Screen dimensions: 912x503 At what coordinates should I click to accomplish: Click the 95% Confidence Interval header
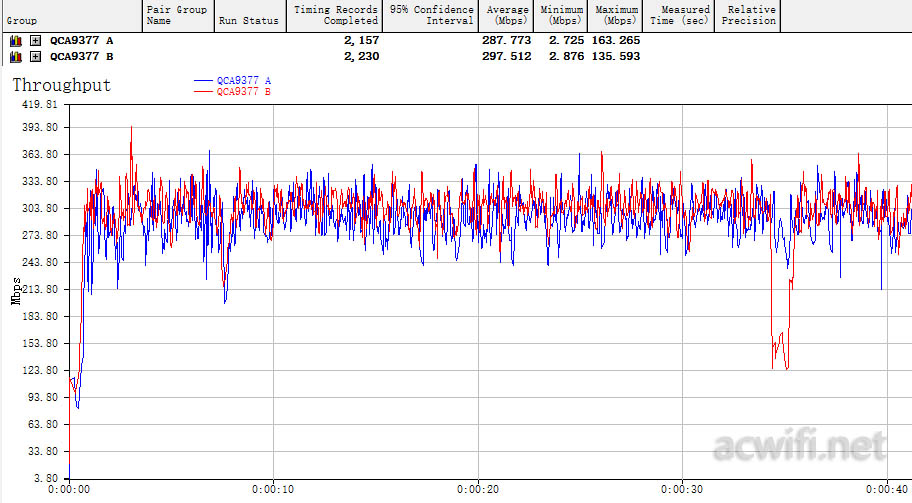pos(430,16)
